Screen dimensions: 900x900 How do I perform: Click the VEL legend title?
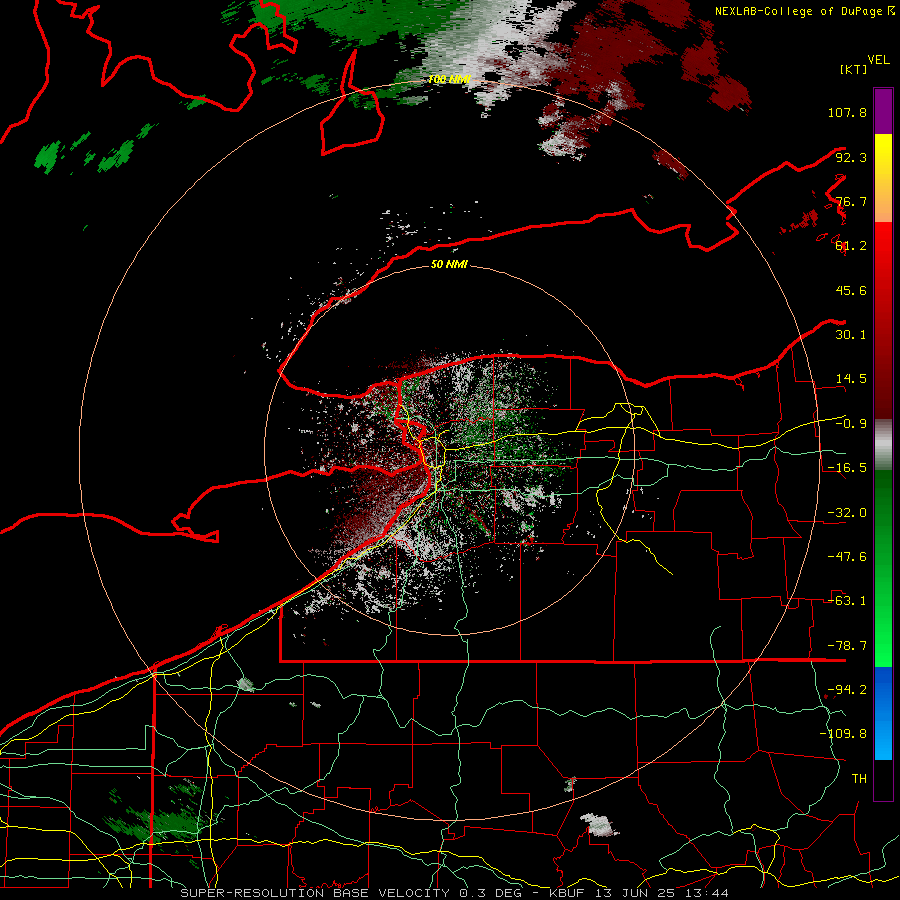point(878,60)
